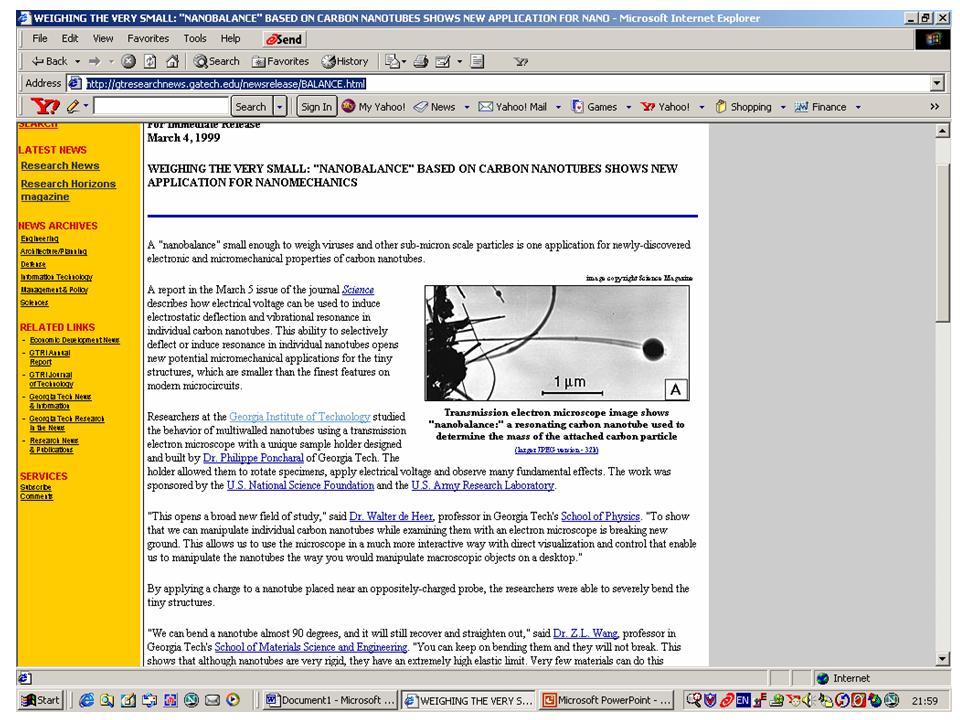This screenshot has height=720, width=960.
Task: Open the Help menu
Action: [x=230, y=39]
